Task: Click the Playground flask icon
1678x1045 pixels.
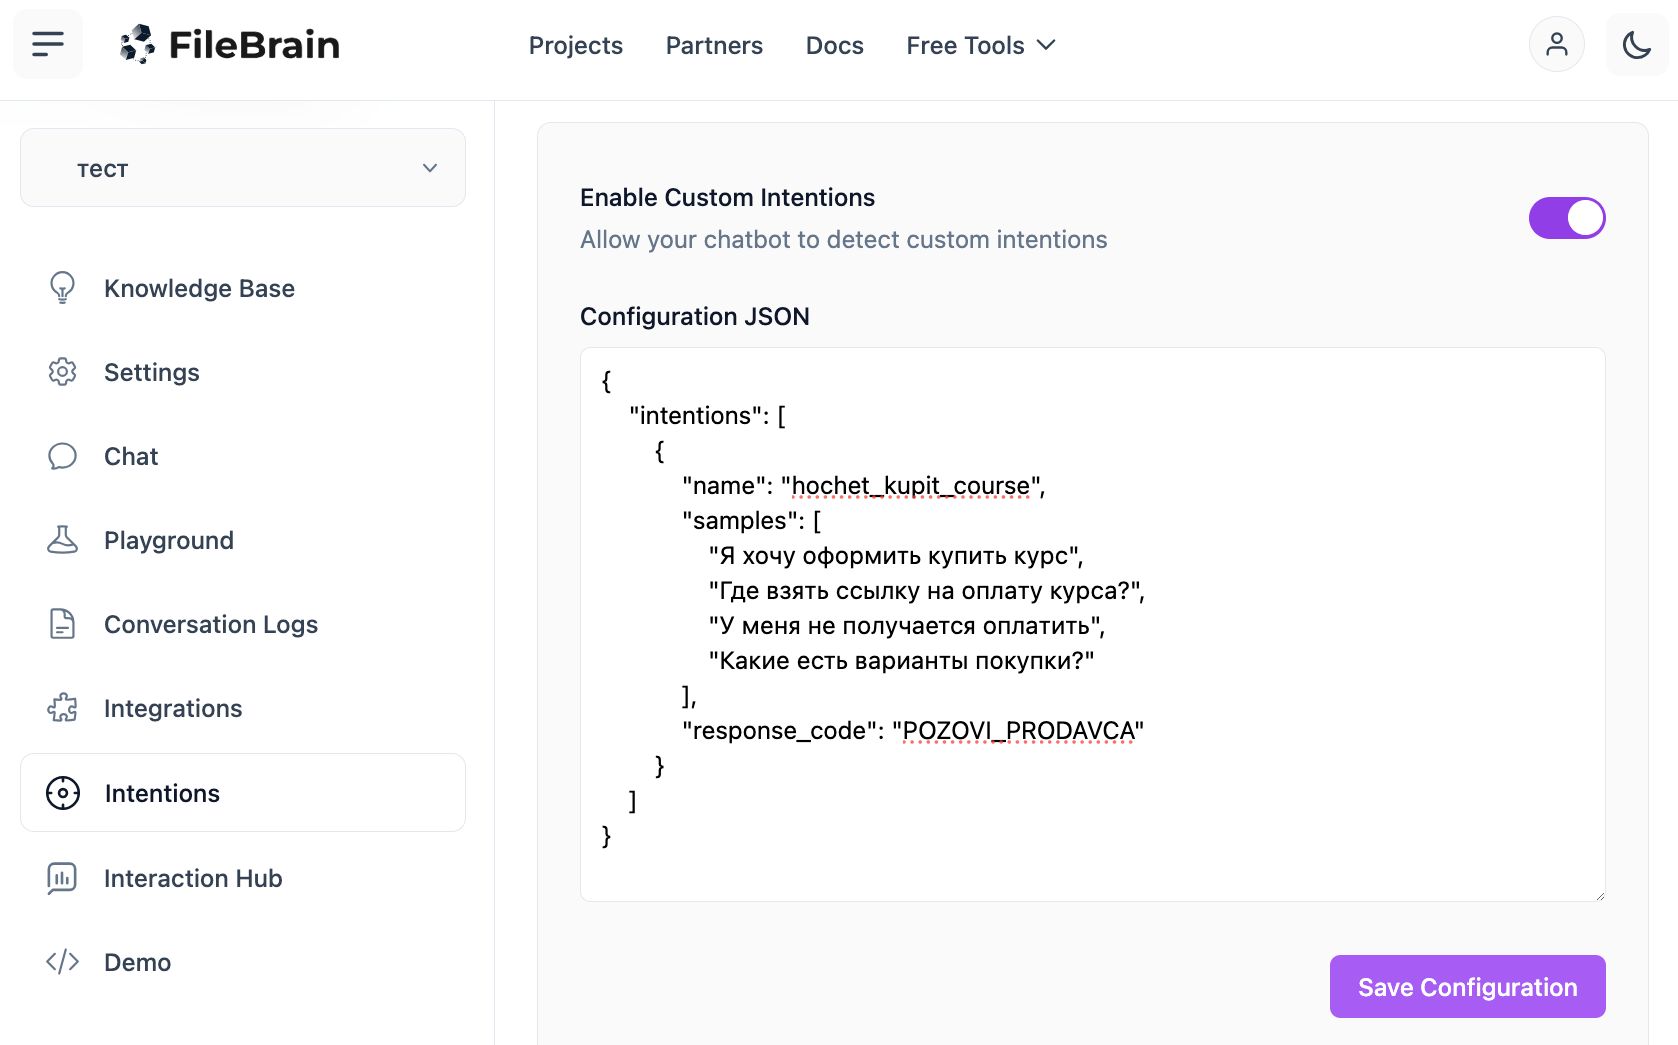Action: [x=62, y=540]
